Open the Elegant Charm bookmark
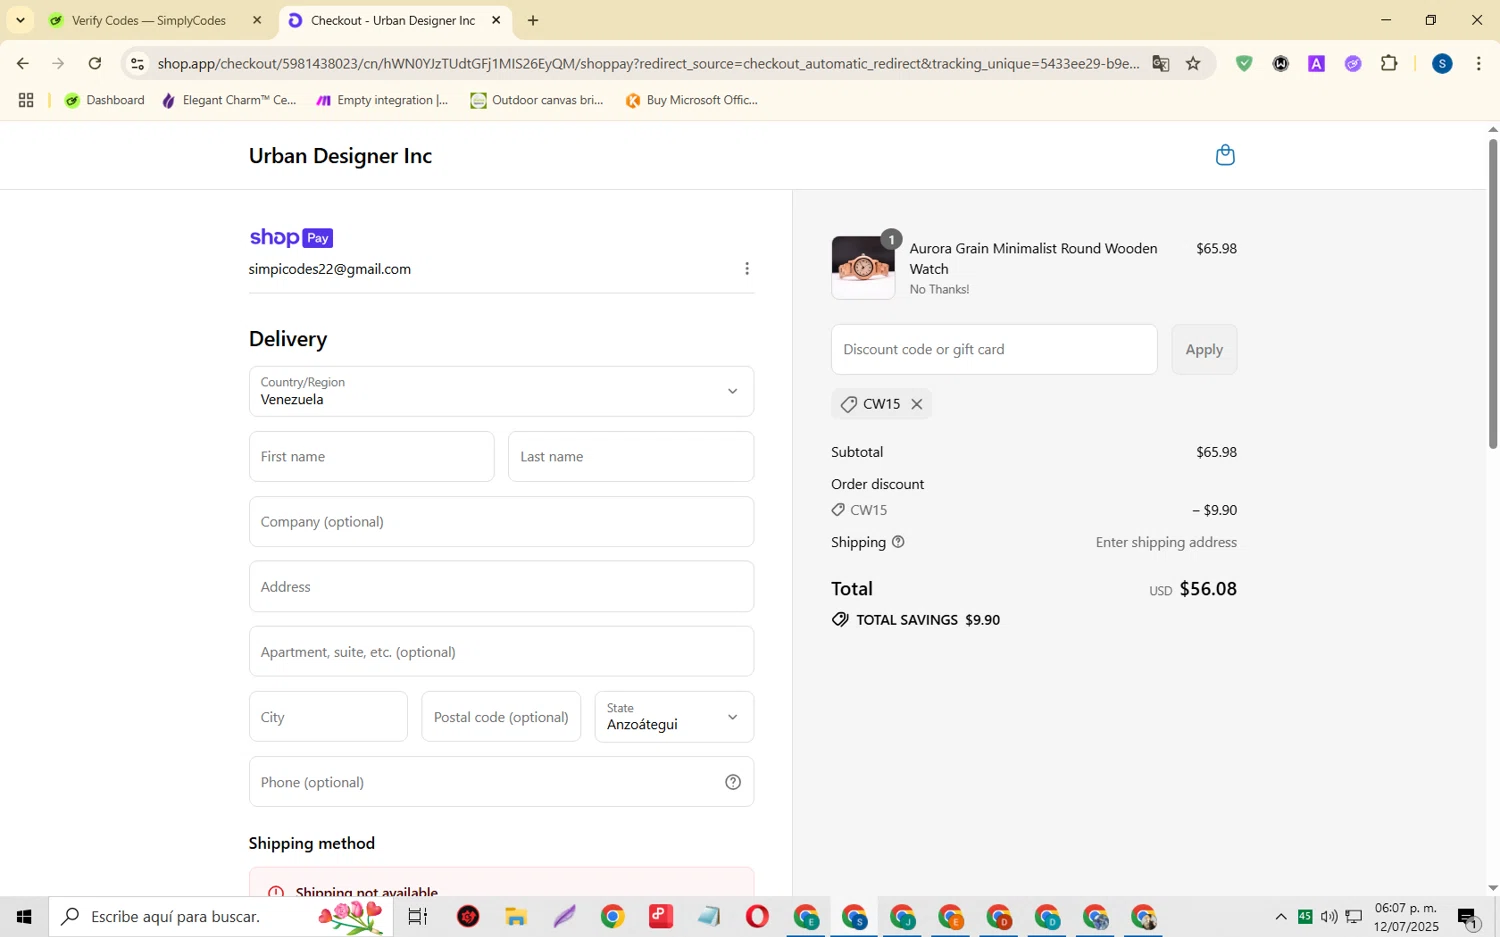Viewport: 1500px width, 937px height. (230, 100)
